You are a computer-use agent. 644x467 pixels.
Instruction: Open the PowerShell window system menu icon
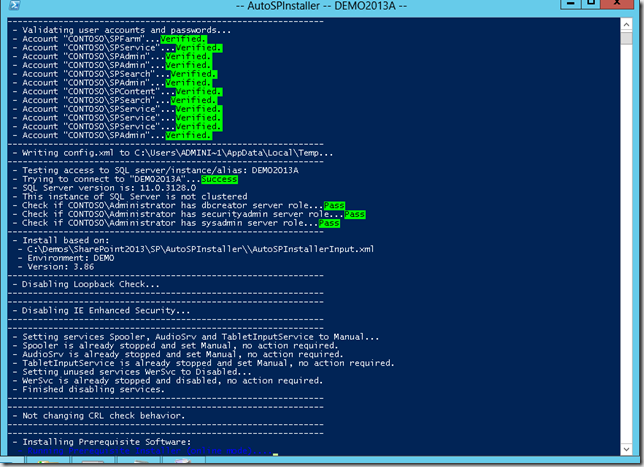tap(15, 5)
